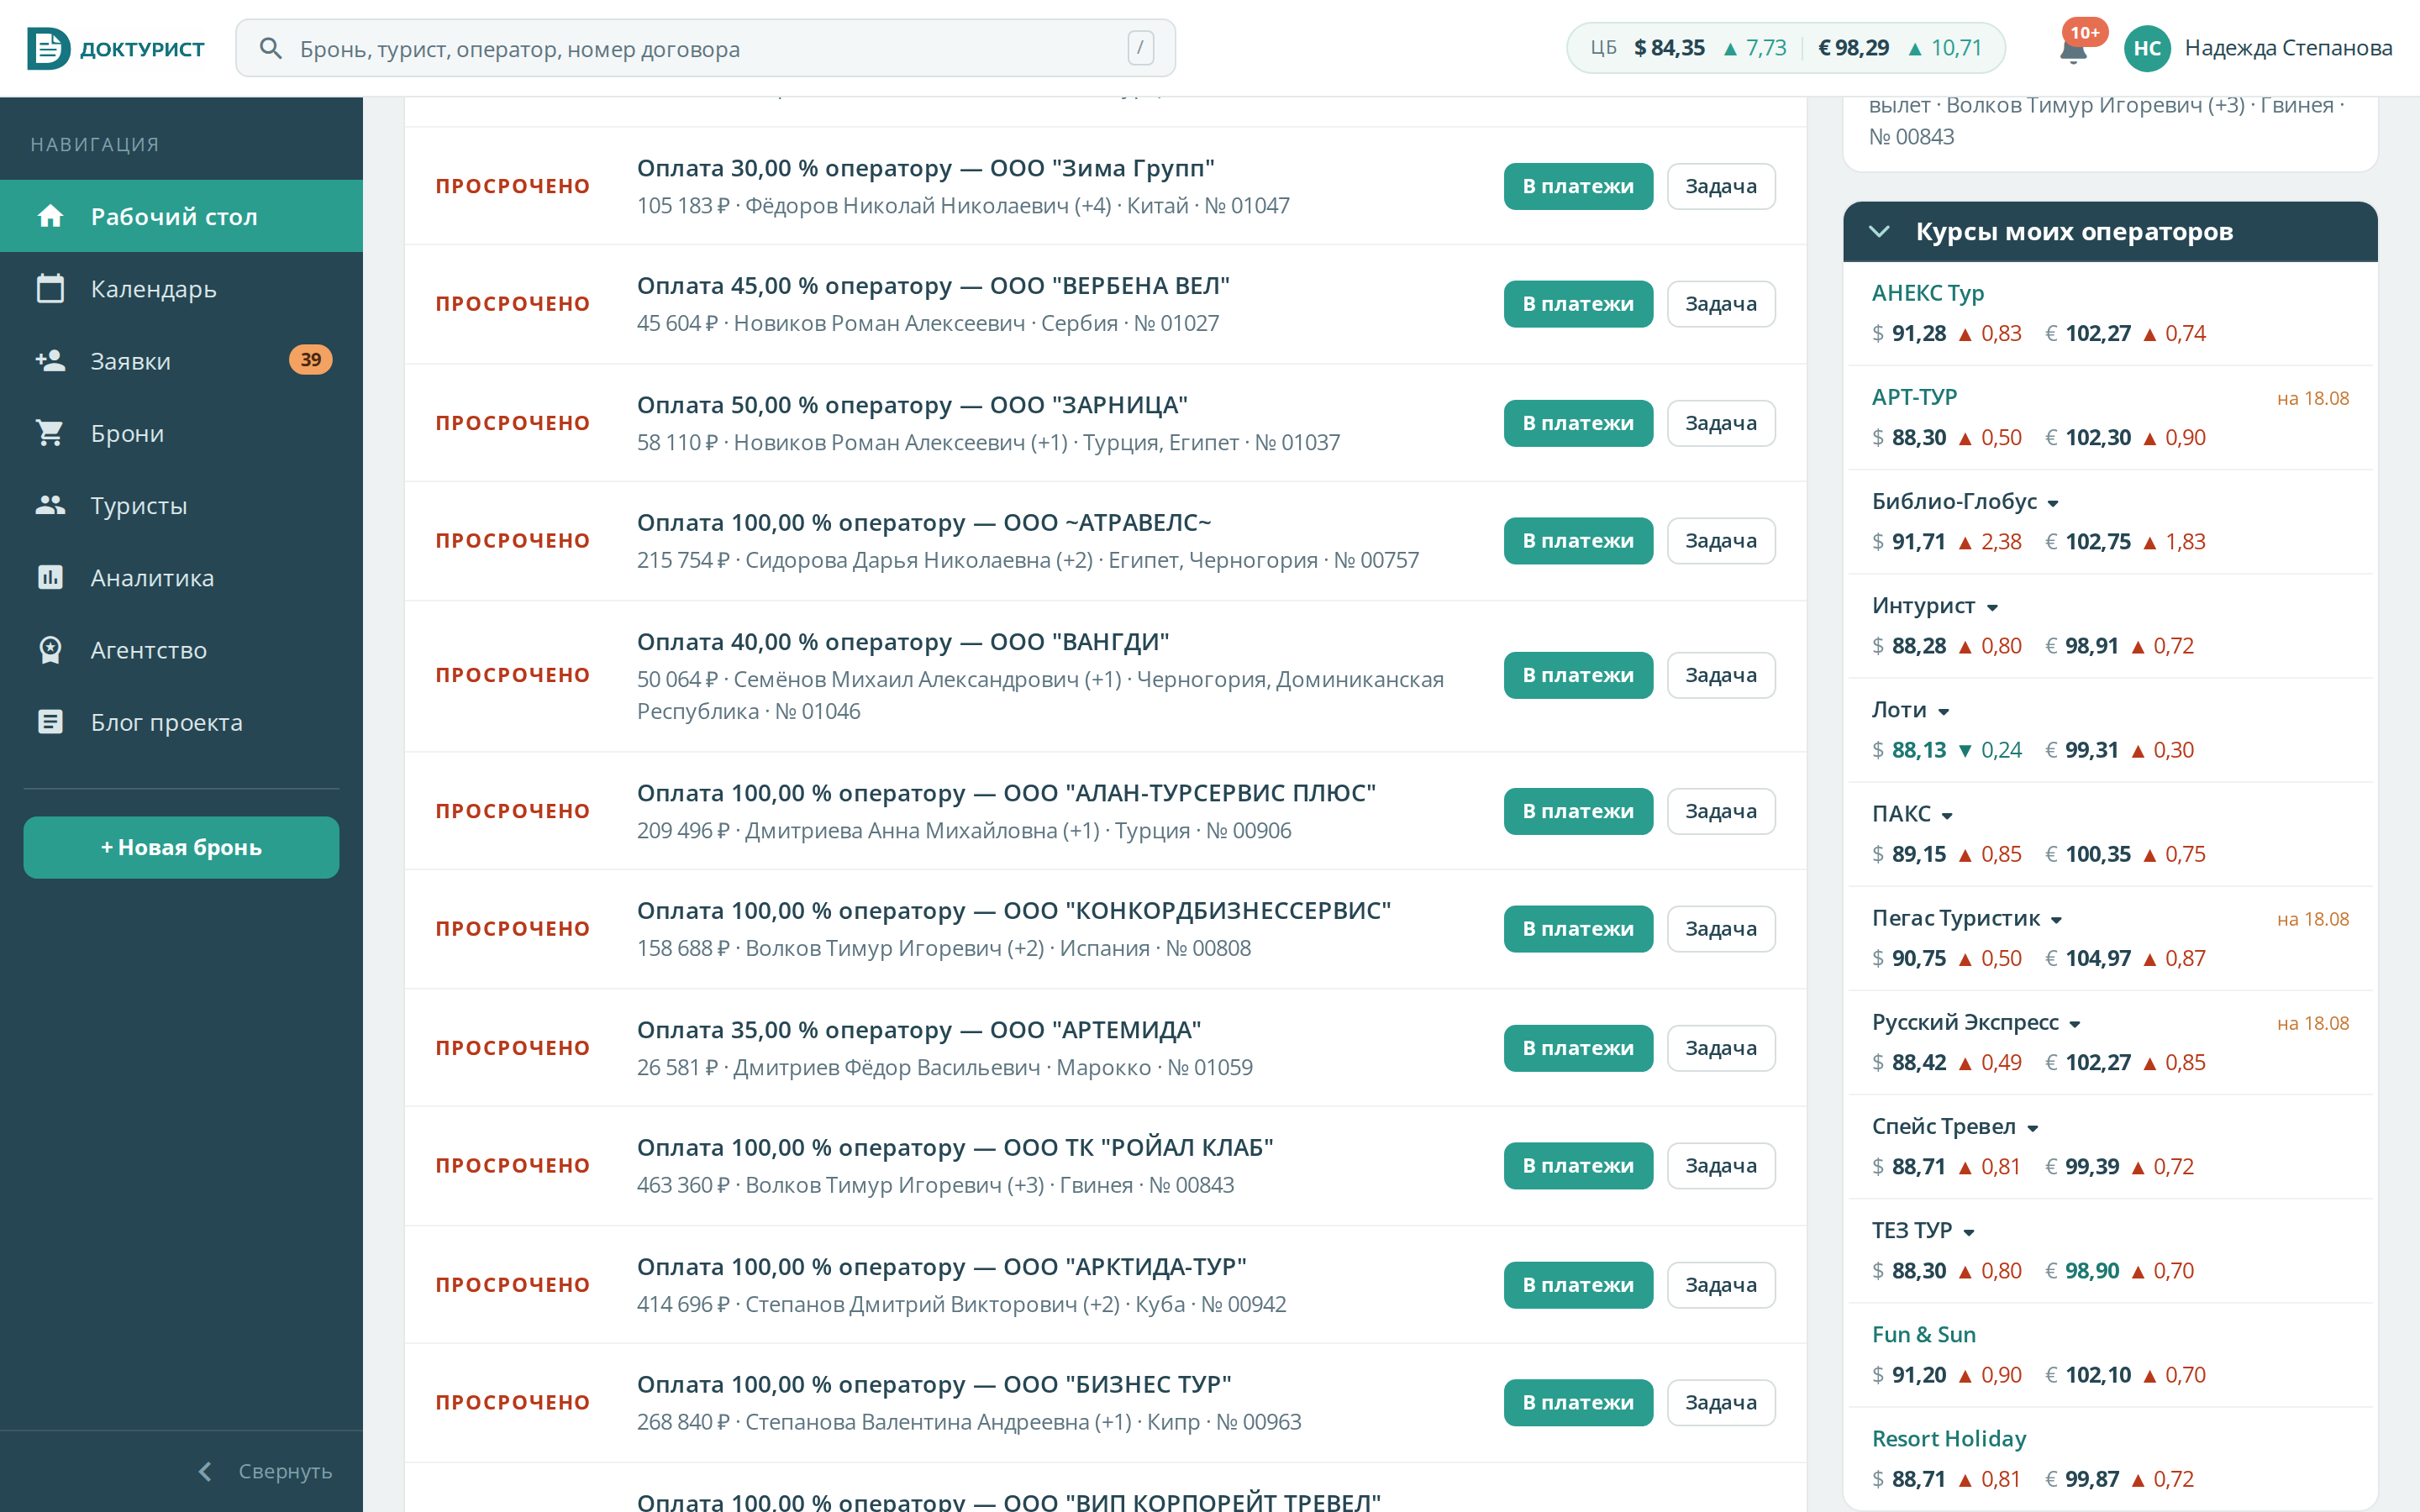Click the ЦБ currency rates widget

1785,48
